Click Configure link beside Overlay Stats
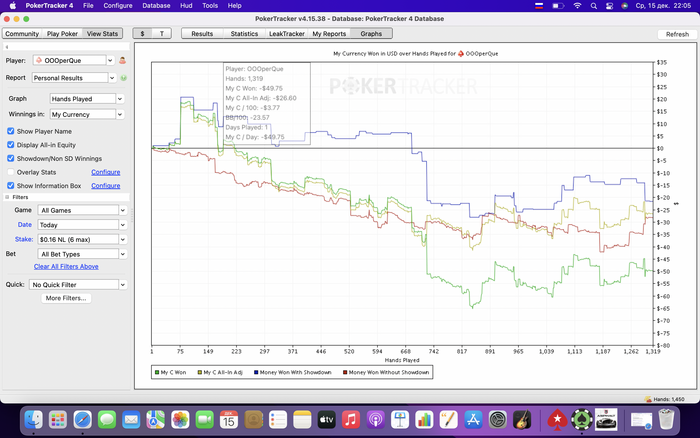 coord(105,172)
